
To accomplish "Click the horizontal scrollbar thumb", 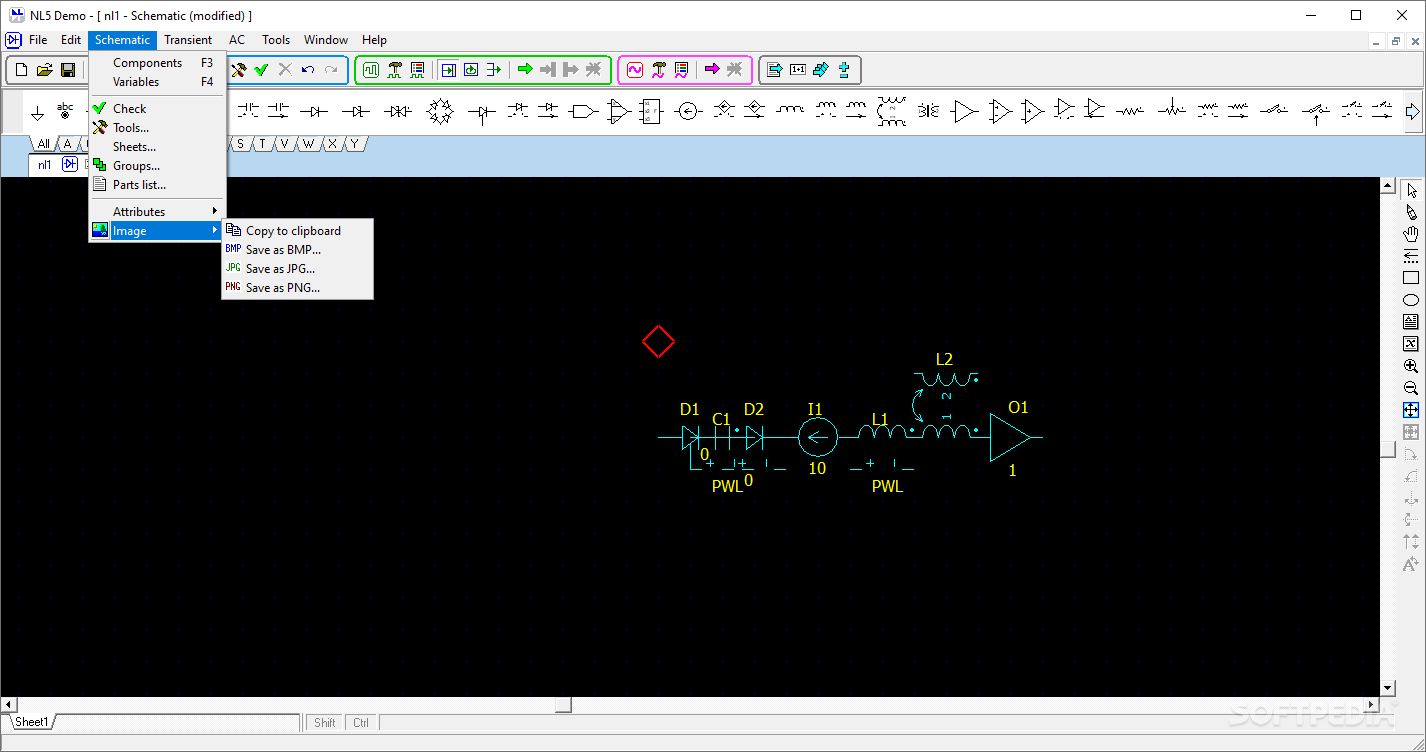I will 563,704.
